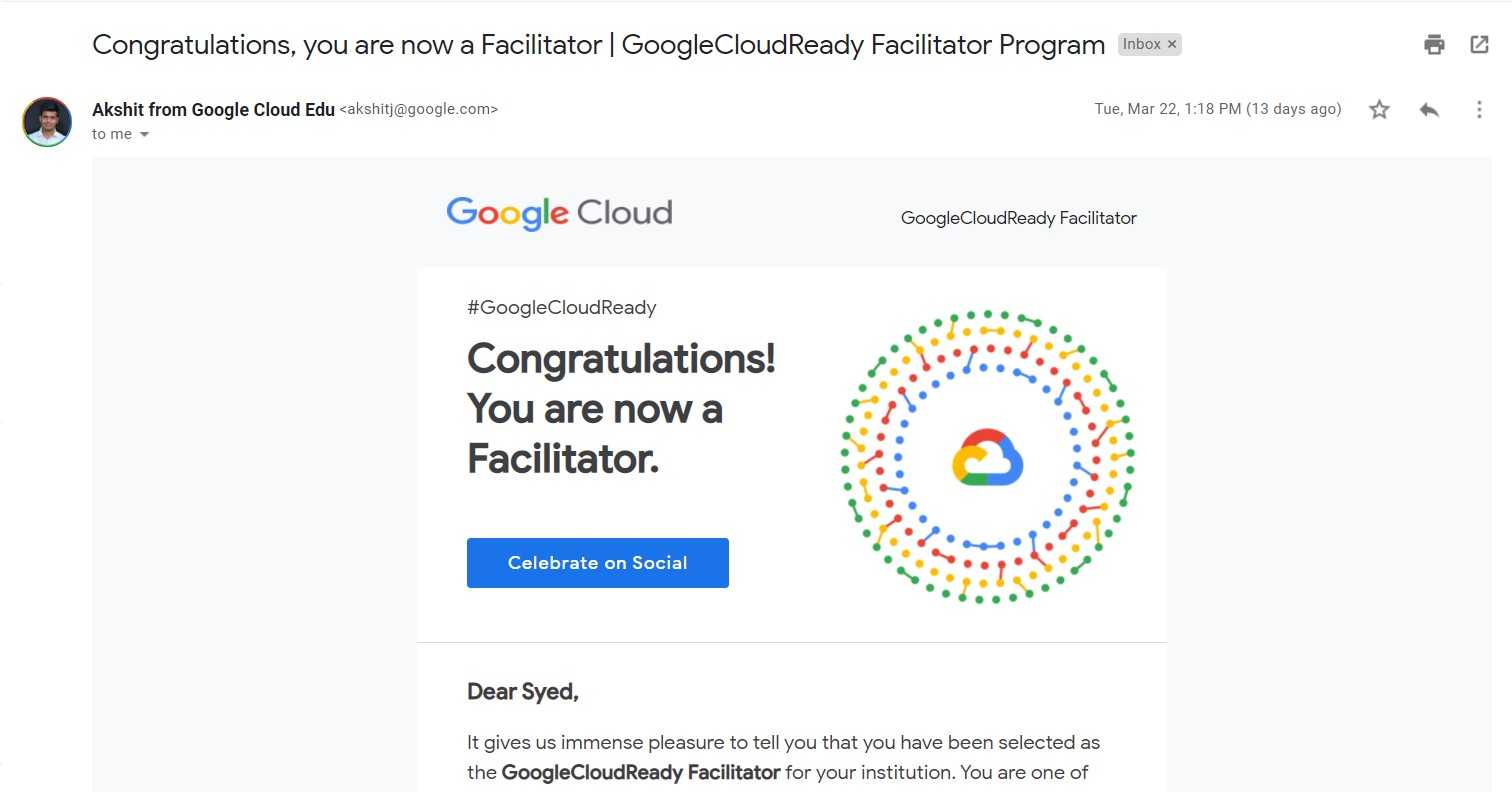
Task: Click the #GoogleCloudReady hashtag text
Action: pyautogui.click(x=561, y=308)
